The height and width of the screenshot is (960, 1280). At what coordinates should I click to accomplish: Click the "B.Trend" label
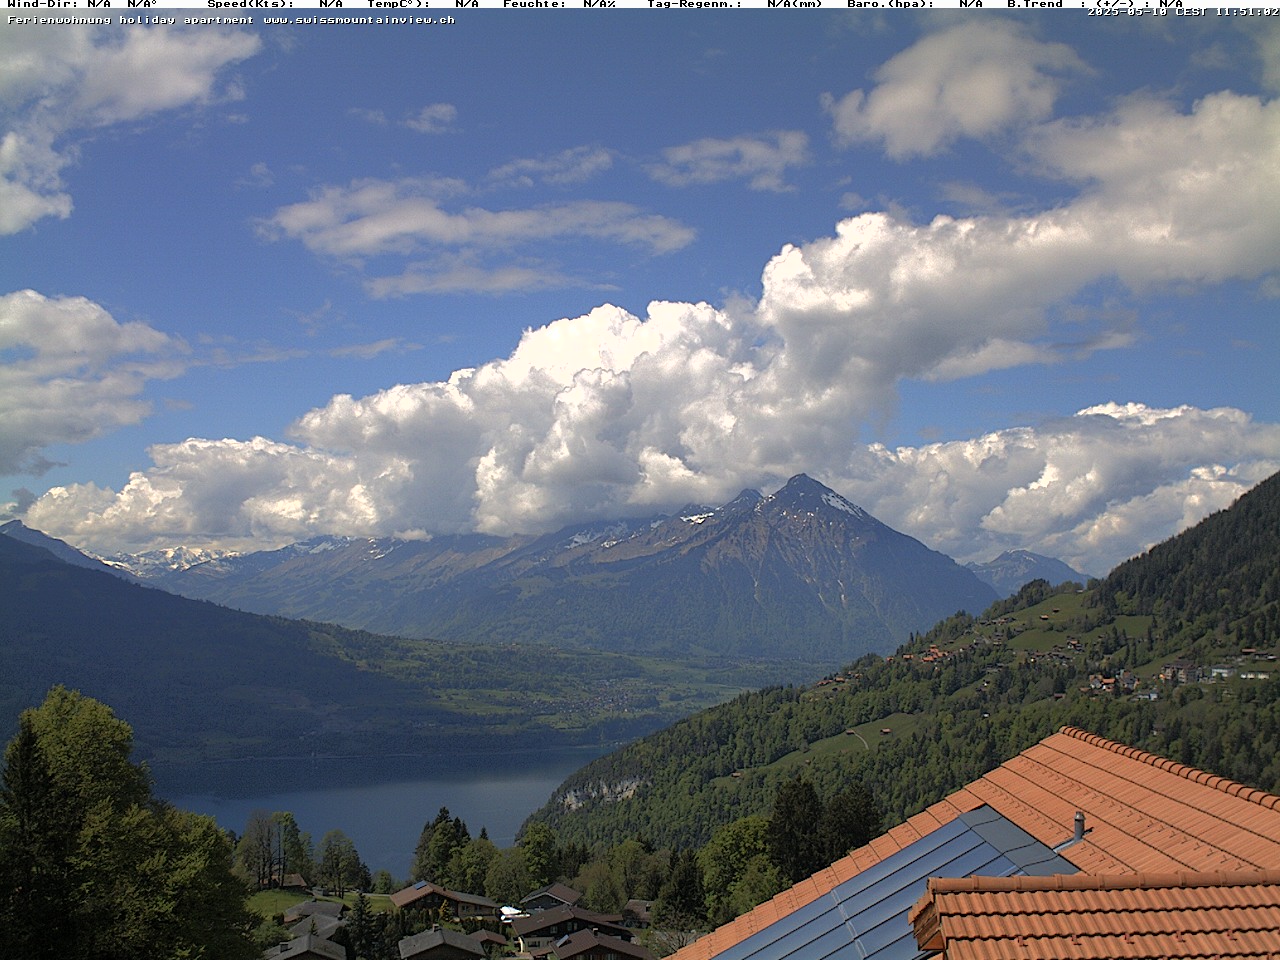point(1034,4)
